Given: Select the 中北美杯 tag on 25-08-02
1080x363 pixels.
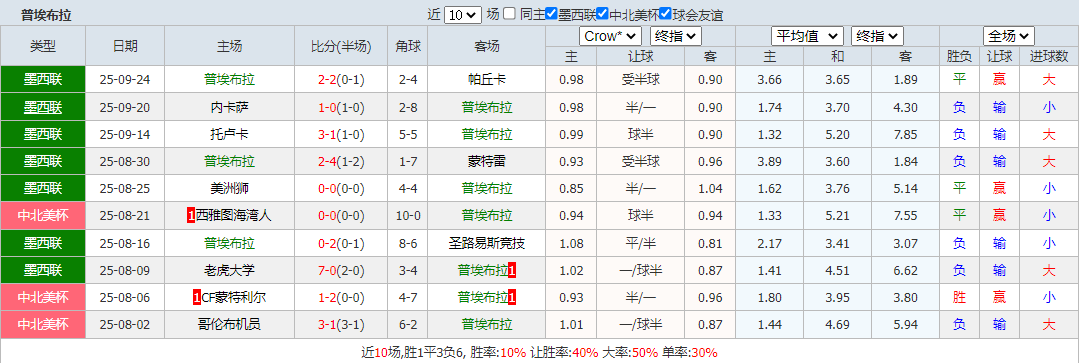Looking at the screenshot, I should pos(43,324).
